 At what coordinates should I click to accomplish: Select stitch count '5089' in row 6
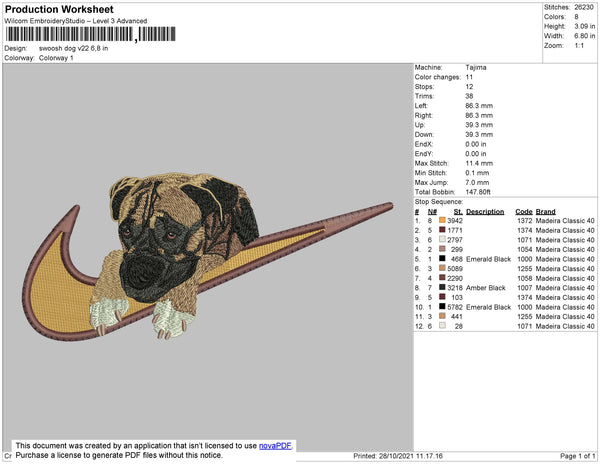click(455, 269)
